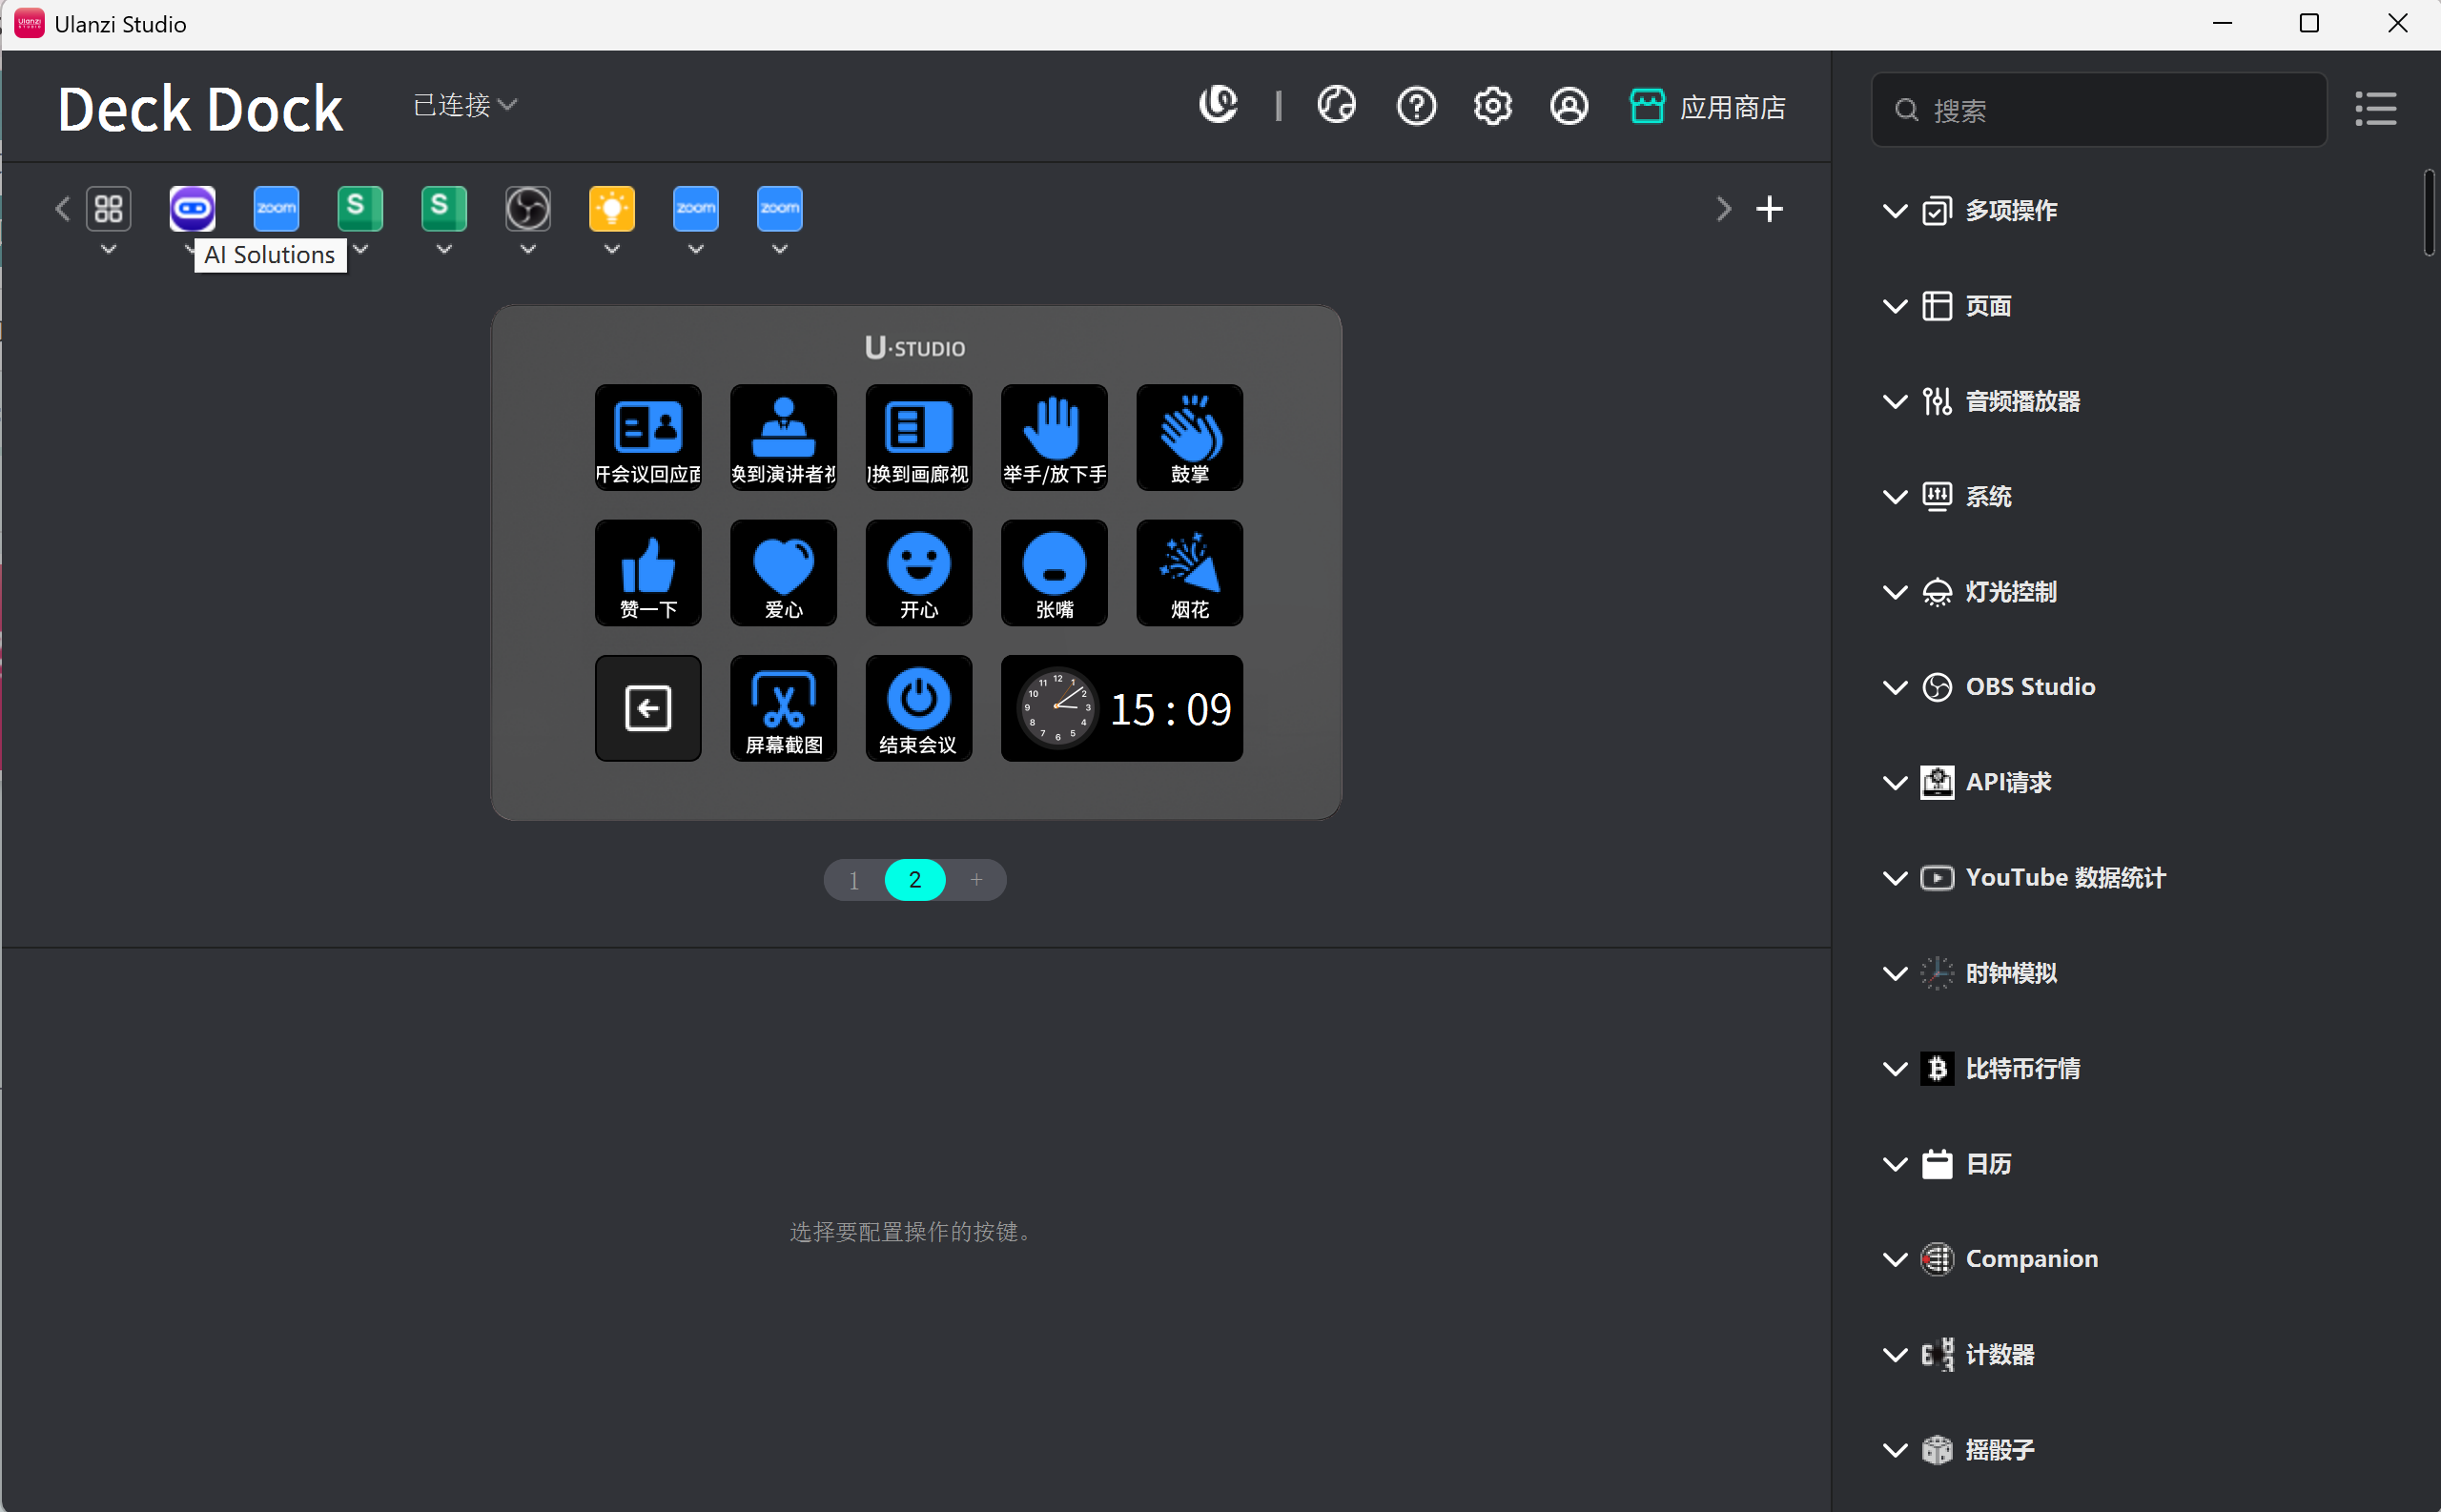Select the 举手/放下手 raise hand key

[1054, 437]
